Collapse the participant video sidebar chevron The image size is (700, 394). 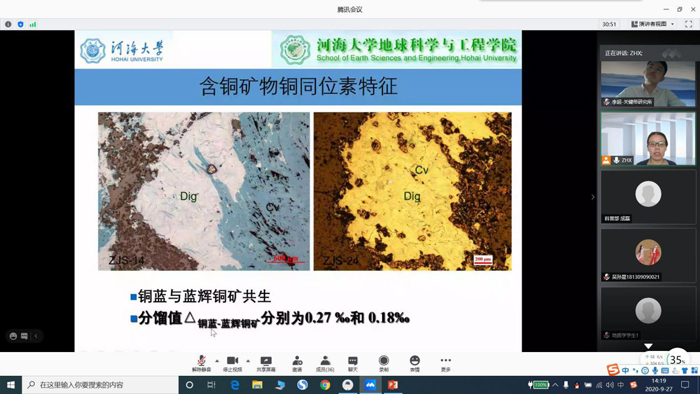(x=593, y=197)
